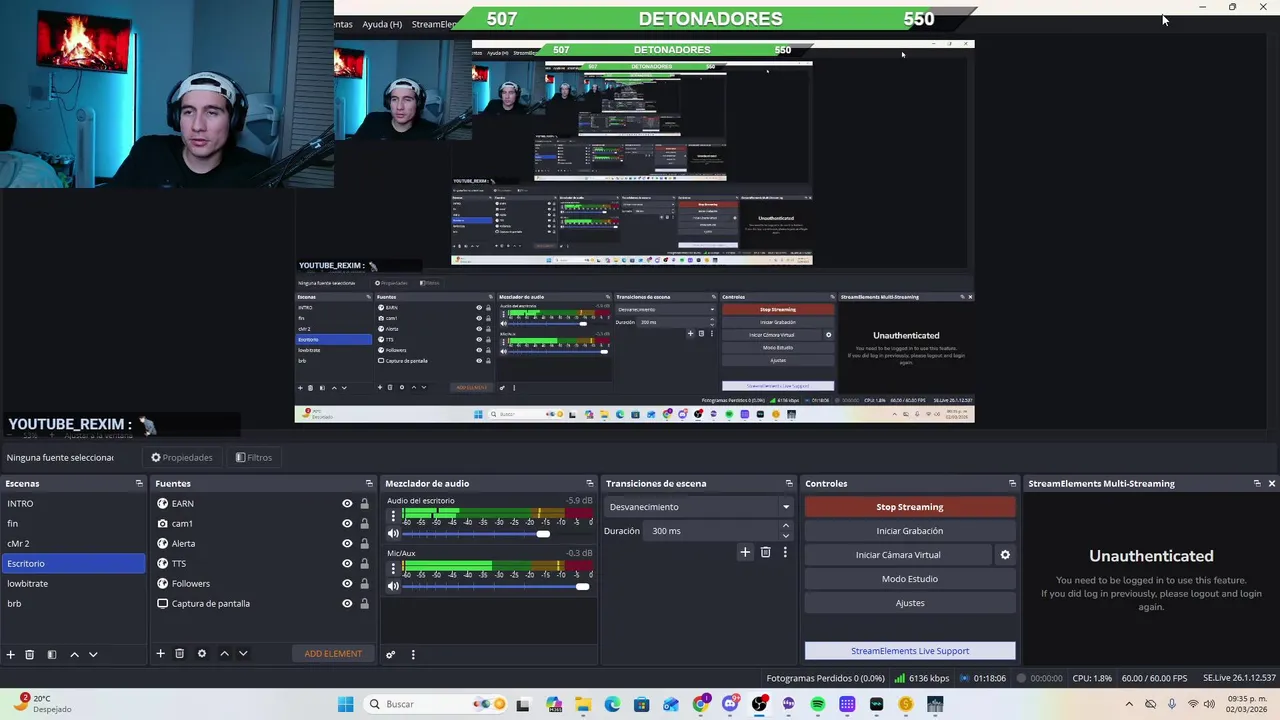Toggle lock on Captura de pantalla source

click(365, 604)
